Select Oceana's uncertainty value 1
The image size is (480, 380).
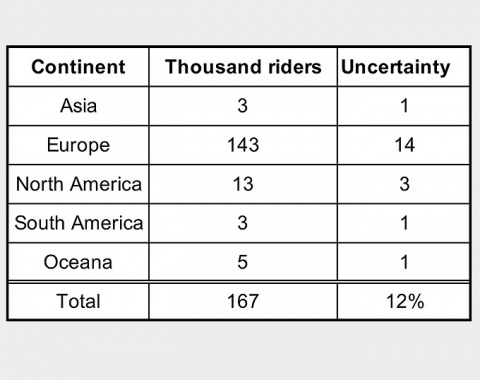click(x=404, y=262)
